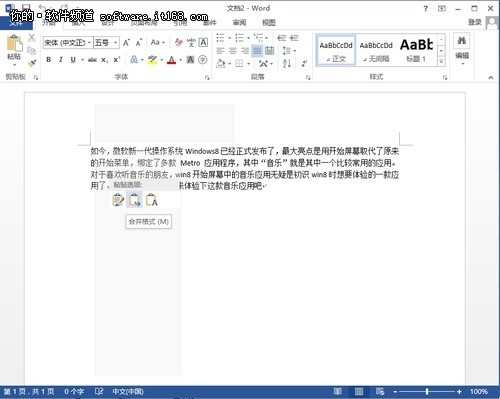Screen dimensions: 500x399
Task: Toggle Bold formatting
Action: [49, 60]
